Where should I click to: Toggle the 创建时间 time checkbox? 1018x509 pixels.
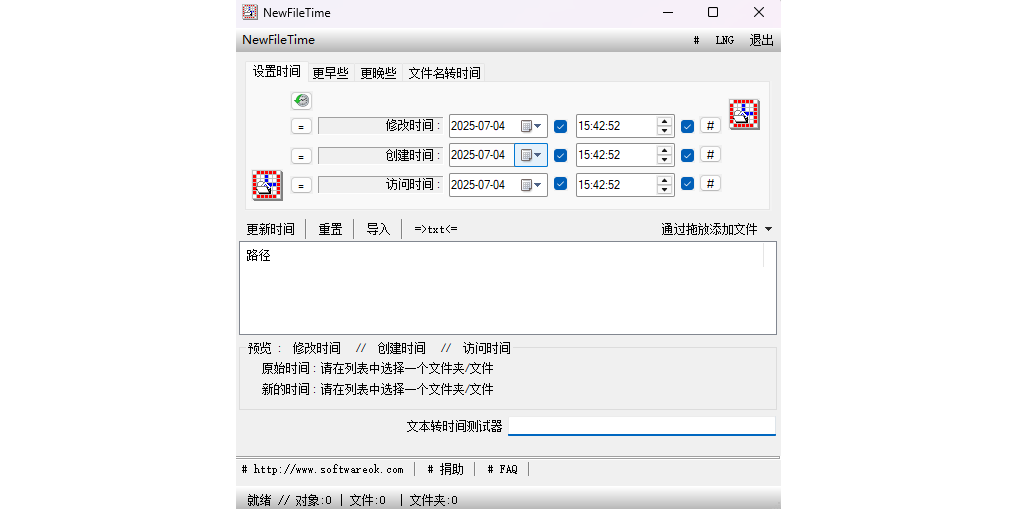688,155
